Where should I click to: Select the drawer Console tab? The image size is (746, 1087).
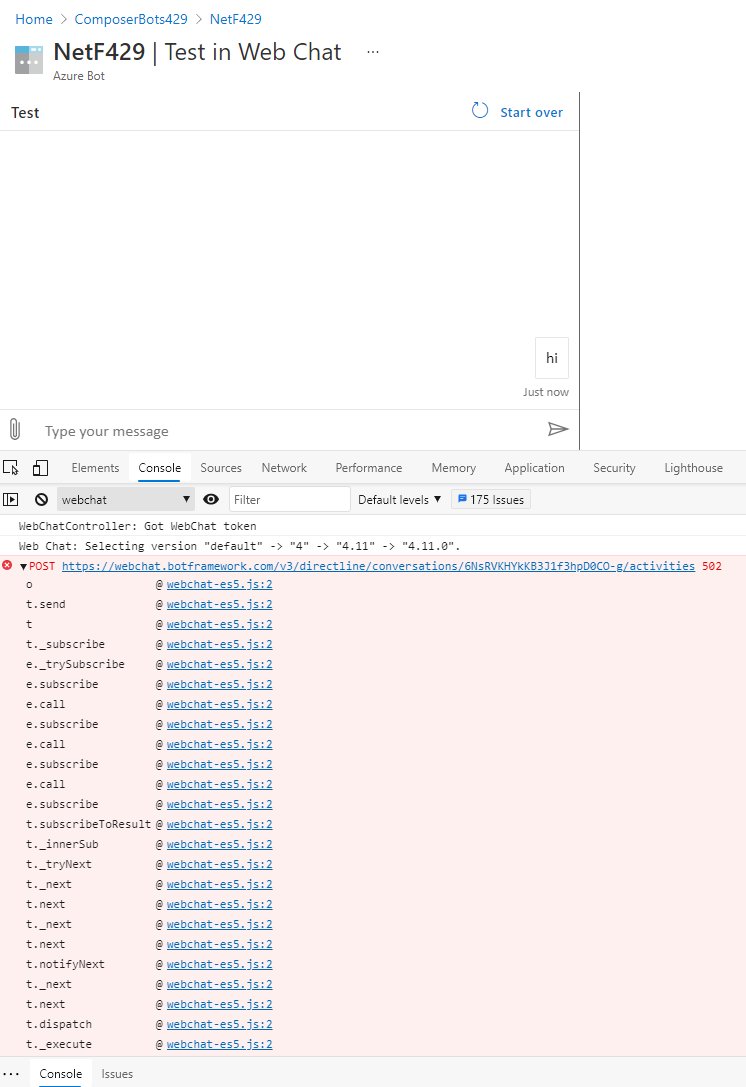(x=60, y=1073)
